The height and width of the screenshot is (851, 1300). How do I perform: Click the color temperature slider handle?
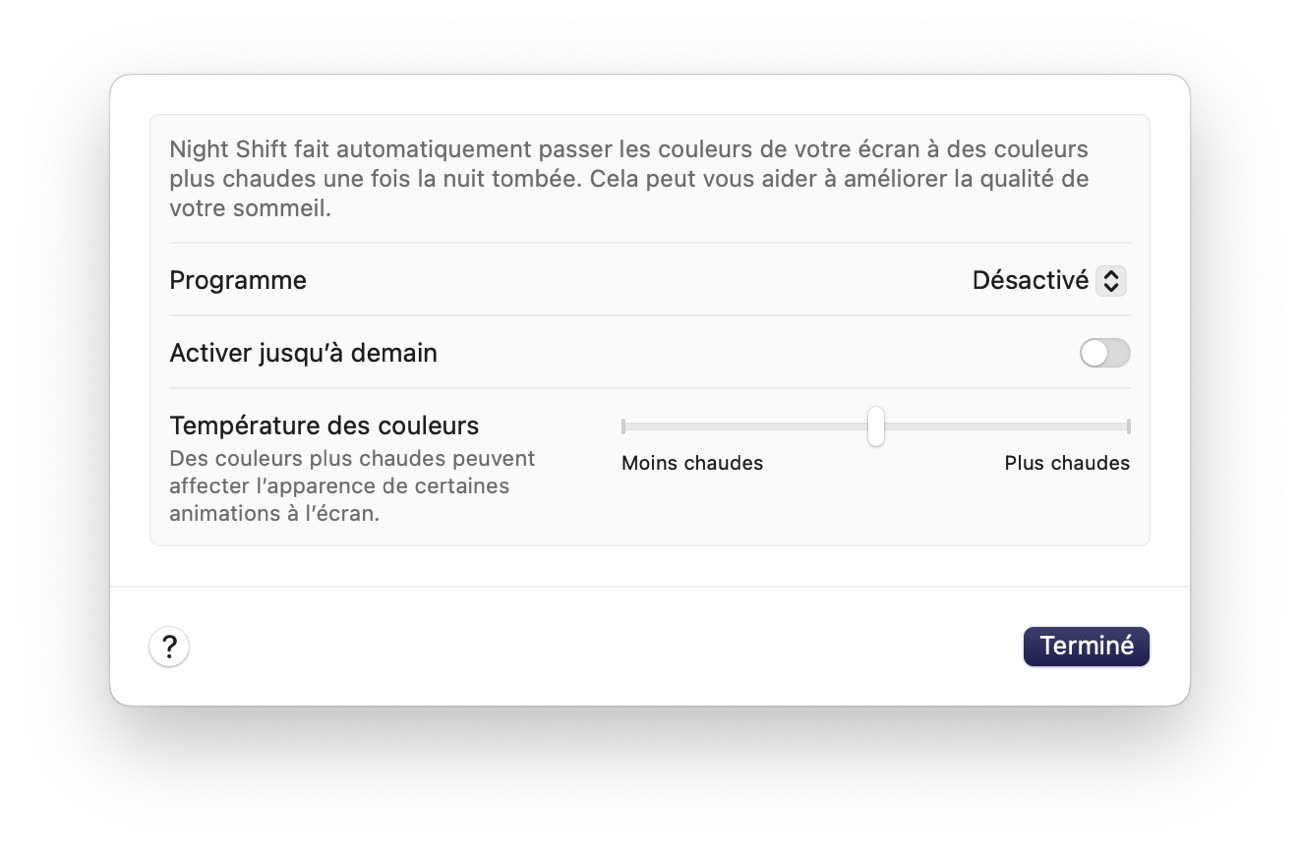[876, 426]
